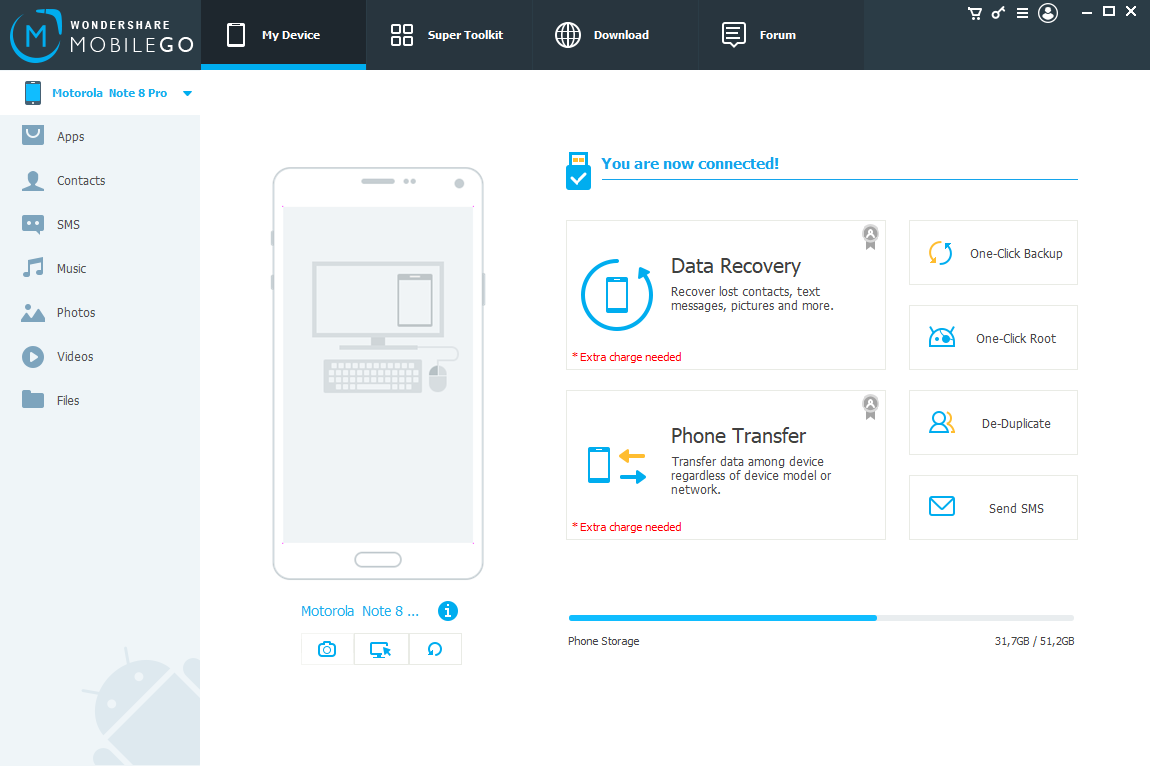Start One-Click Root

993,338
